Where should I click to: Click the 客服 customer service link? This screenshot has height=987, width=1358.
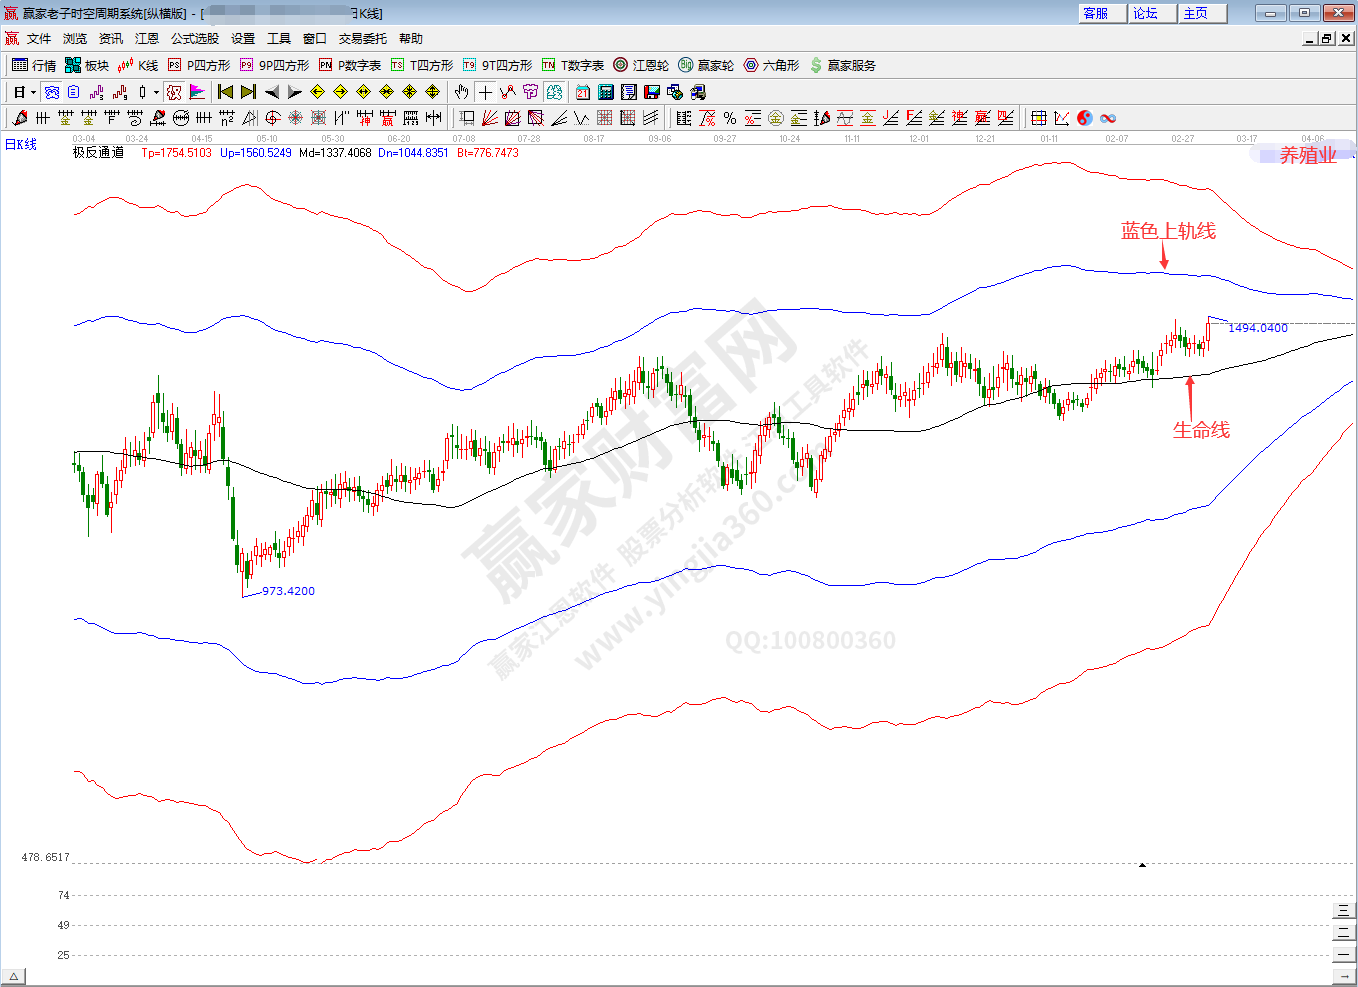click(1096, 13)
